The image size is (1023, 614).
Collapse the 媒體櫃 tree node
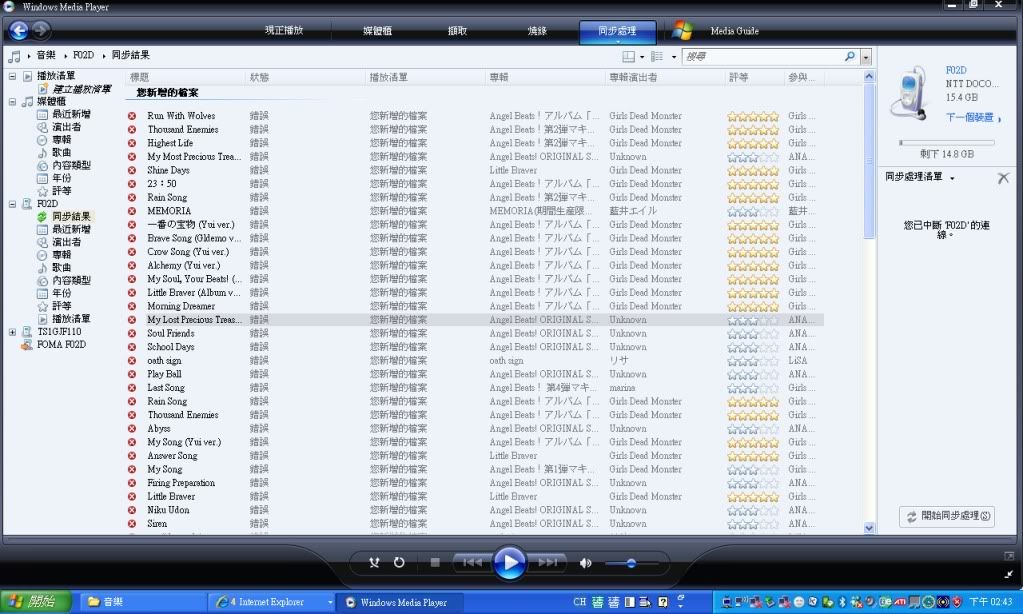[12, 102]
